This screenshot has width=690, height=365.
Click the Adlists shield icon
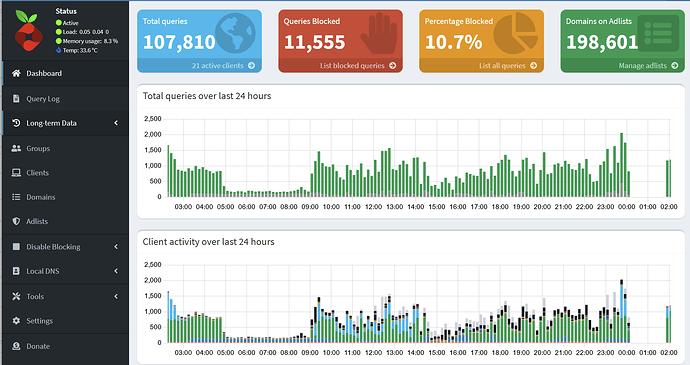pos(16,221)
